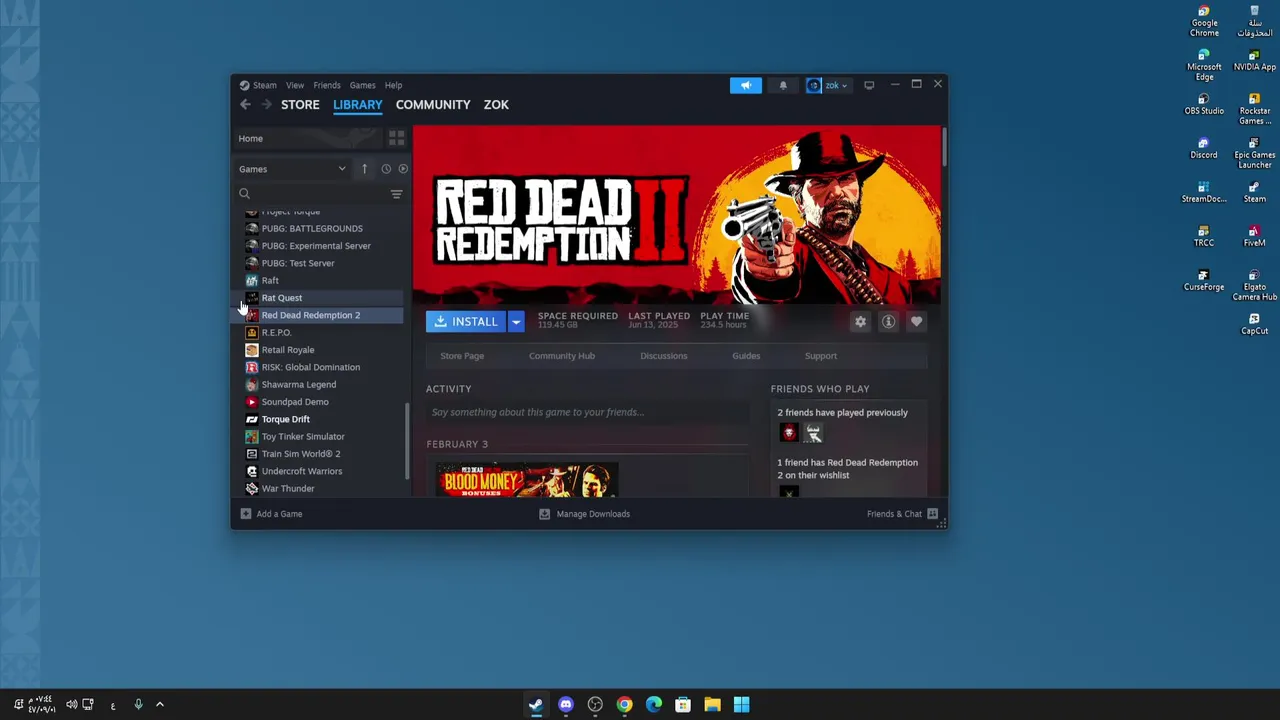Switch to the COMMUNITY tab
Image resolution: width=1280 pixels, height=720 pixels.
click(x=433, y=104)
